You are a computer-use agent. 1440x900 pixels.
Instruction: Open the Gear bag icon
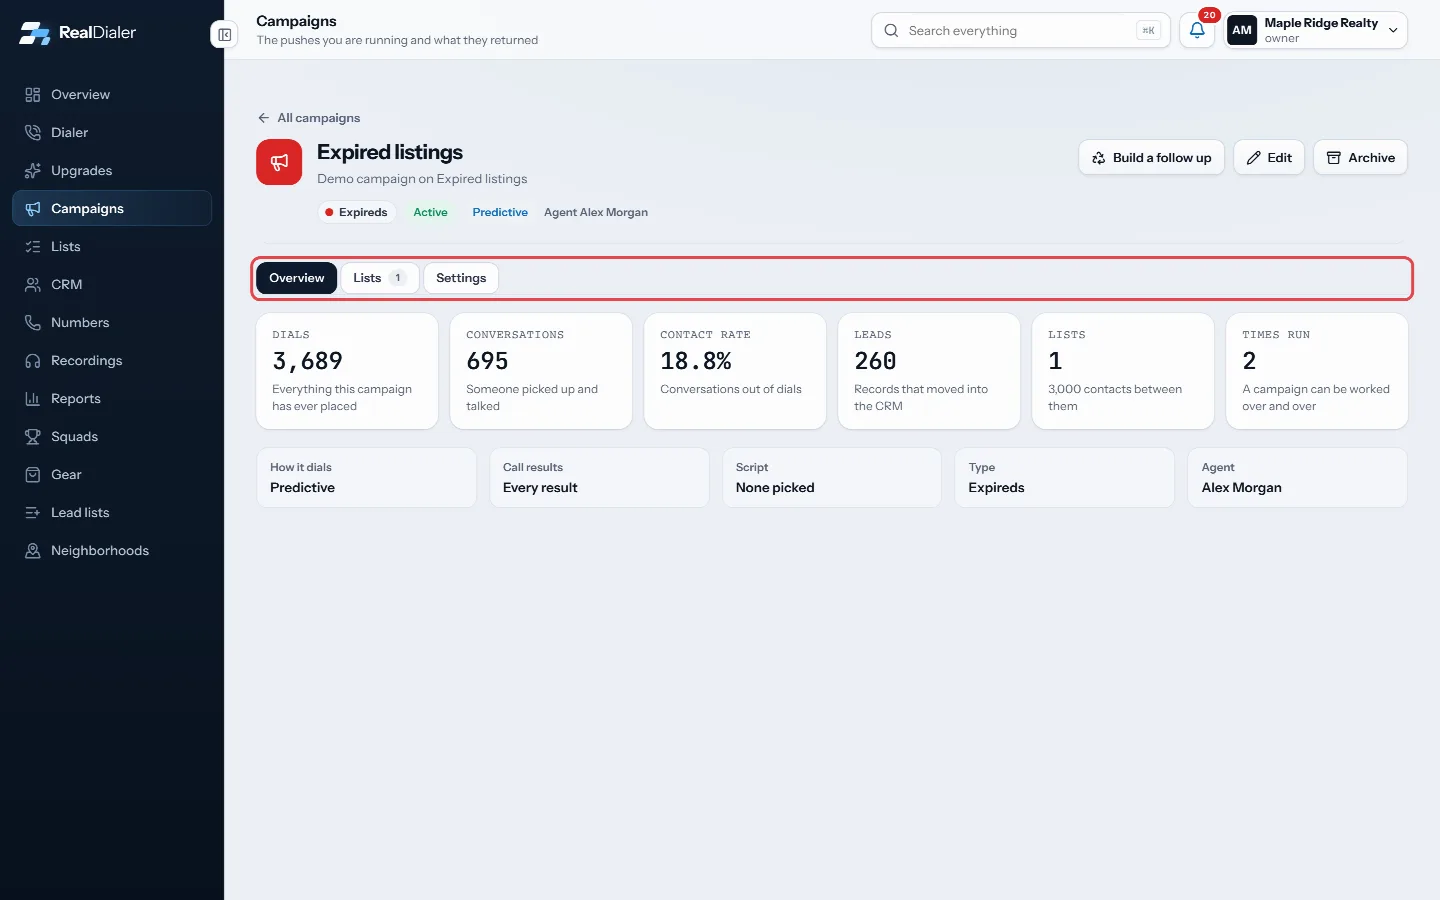33,475
